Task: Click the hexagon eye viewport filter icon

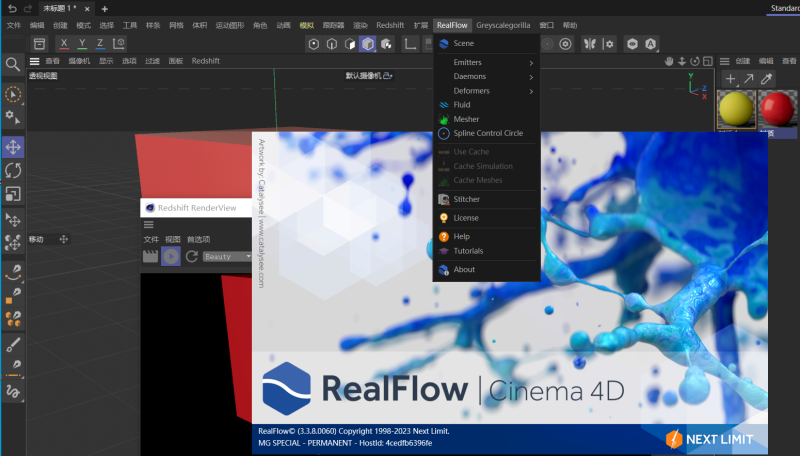Action: tap(632, 44)
